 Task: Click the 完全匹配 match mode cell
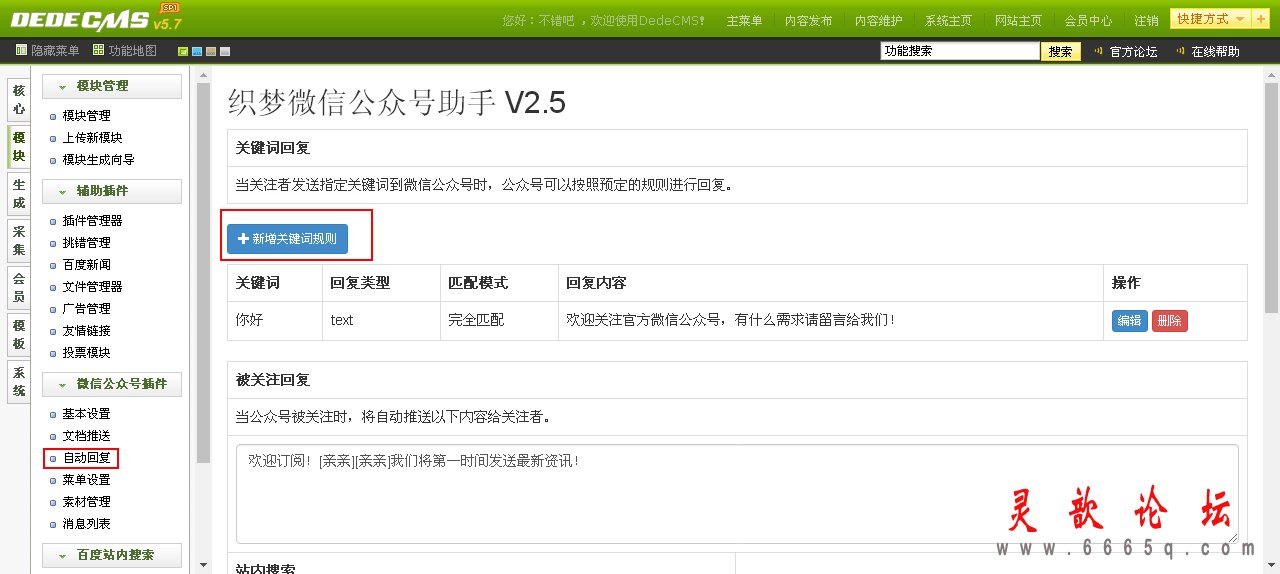point(499,321)
